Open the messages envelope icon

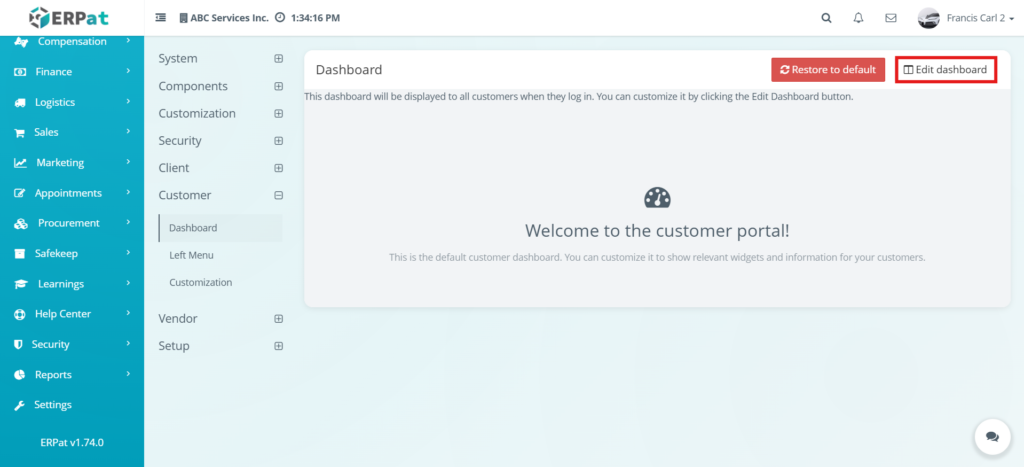[x=890, y=18]
